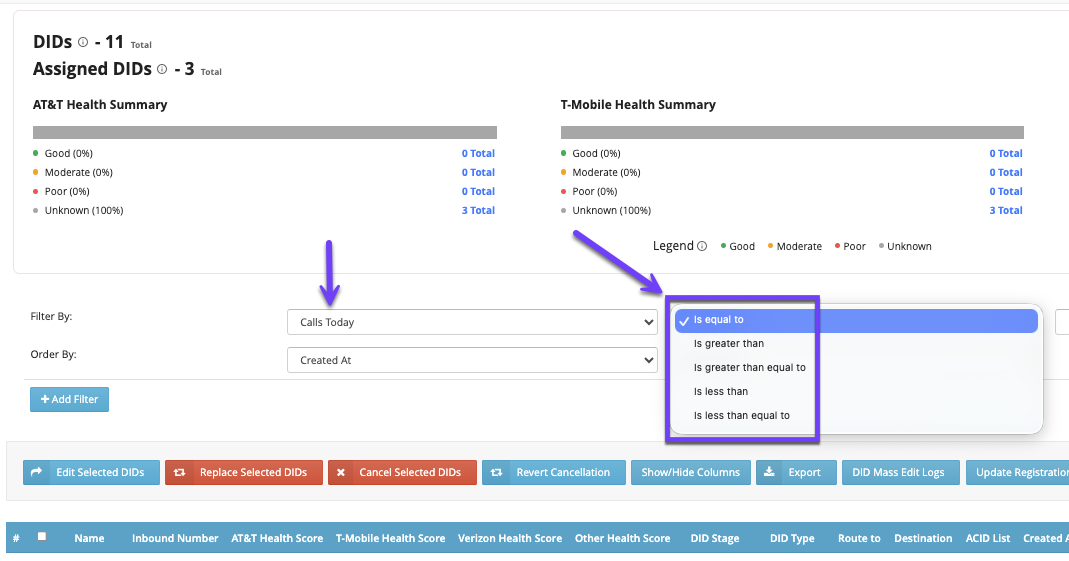Open the Calls Today filter dropdown
1069x561 pixels.
pos(471,322)
